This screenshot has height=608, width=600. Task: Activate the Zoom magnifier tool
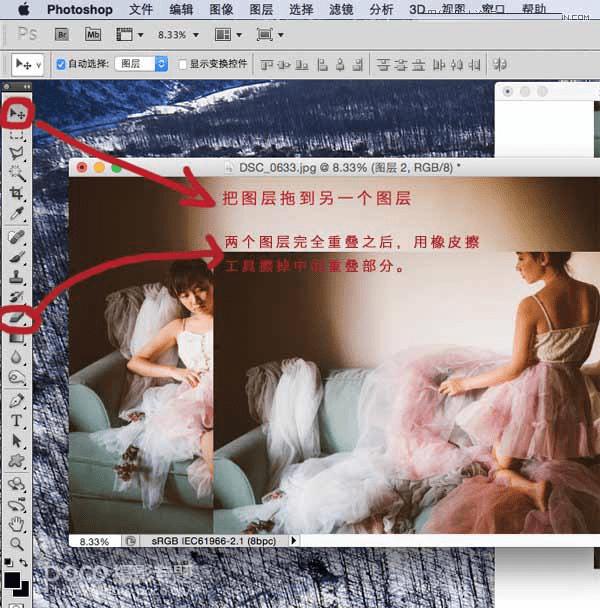[x=16, y=544]
